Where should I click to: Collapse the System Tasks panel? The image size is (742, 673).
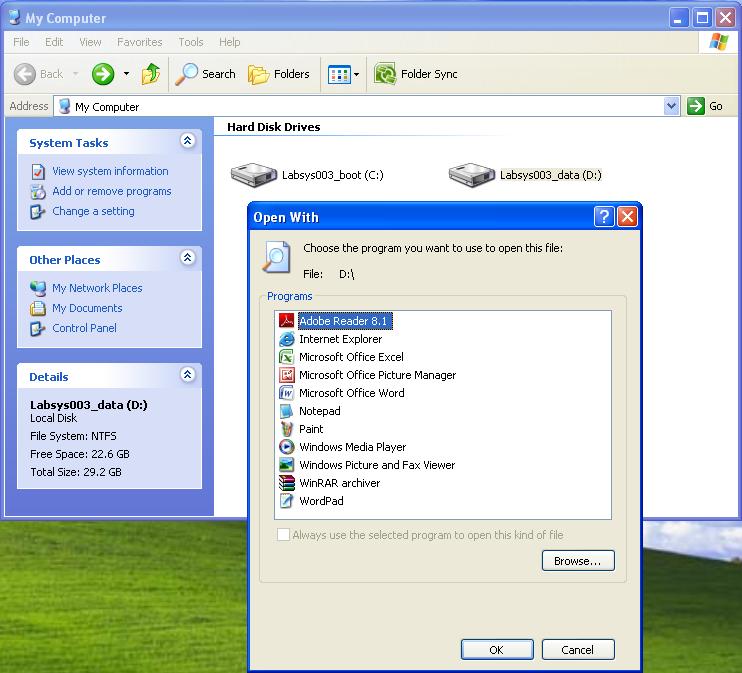pyautogui.click(x=187, y=141)
